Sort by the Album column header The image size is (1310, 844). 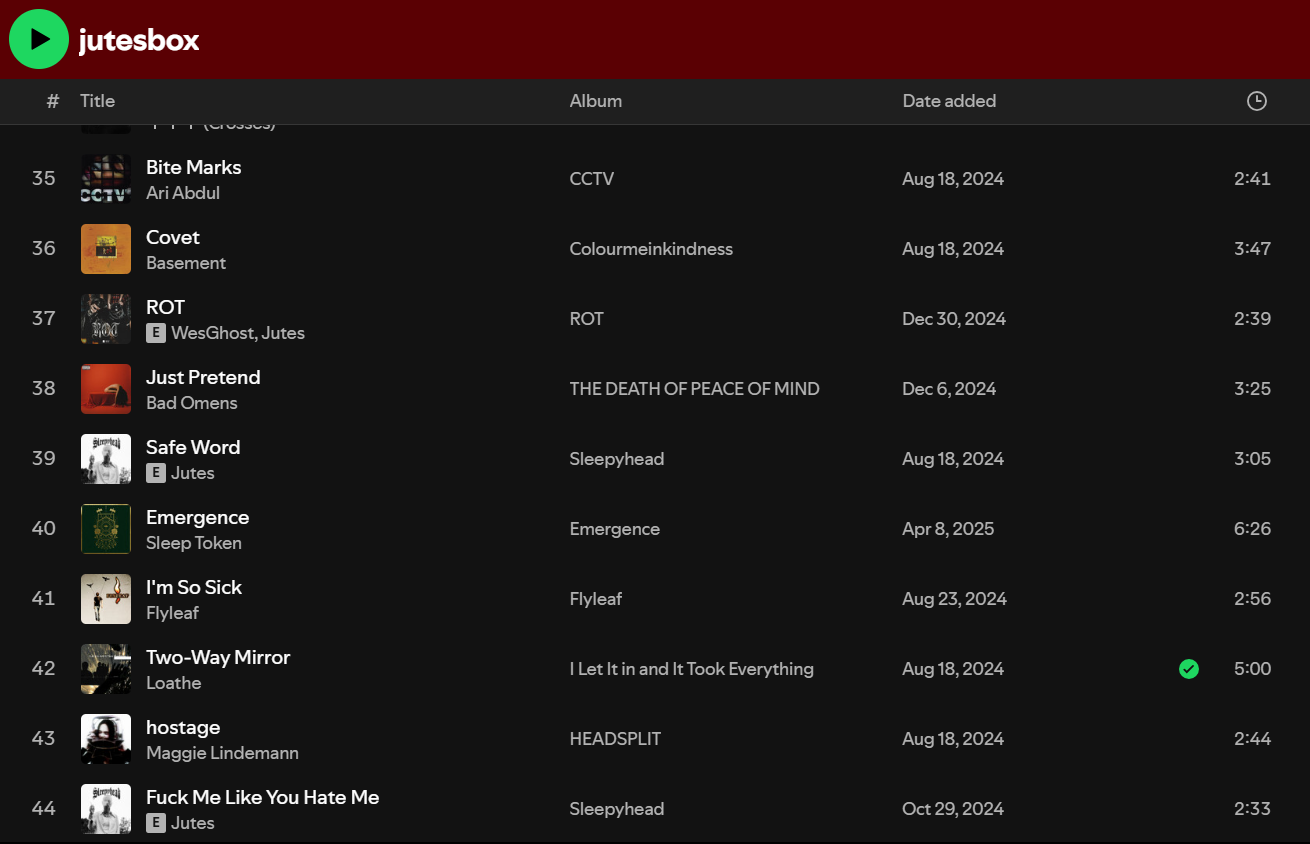click(595, 101)
